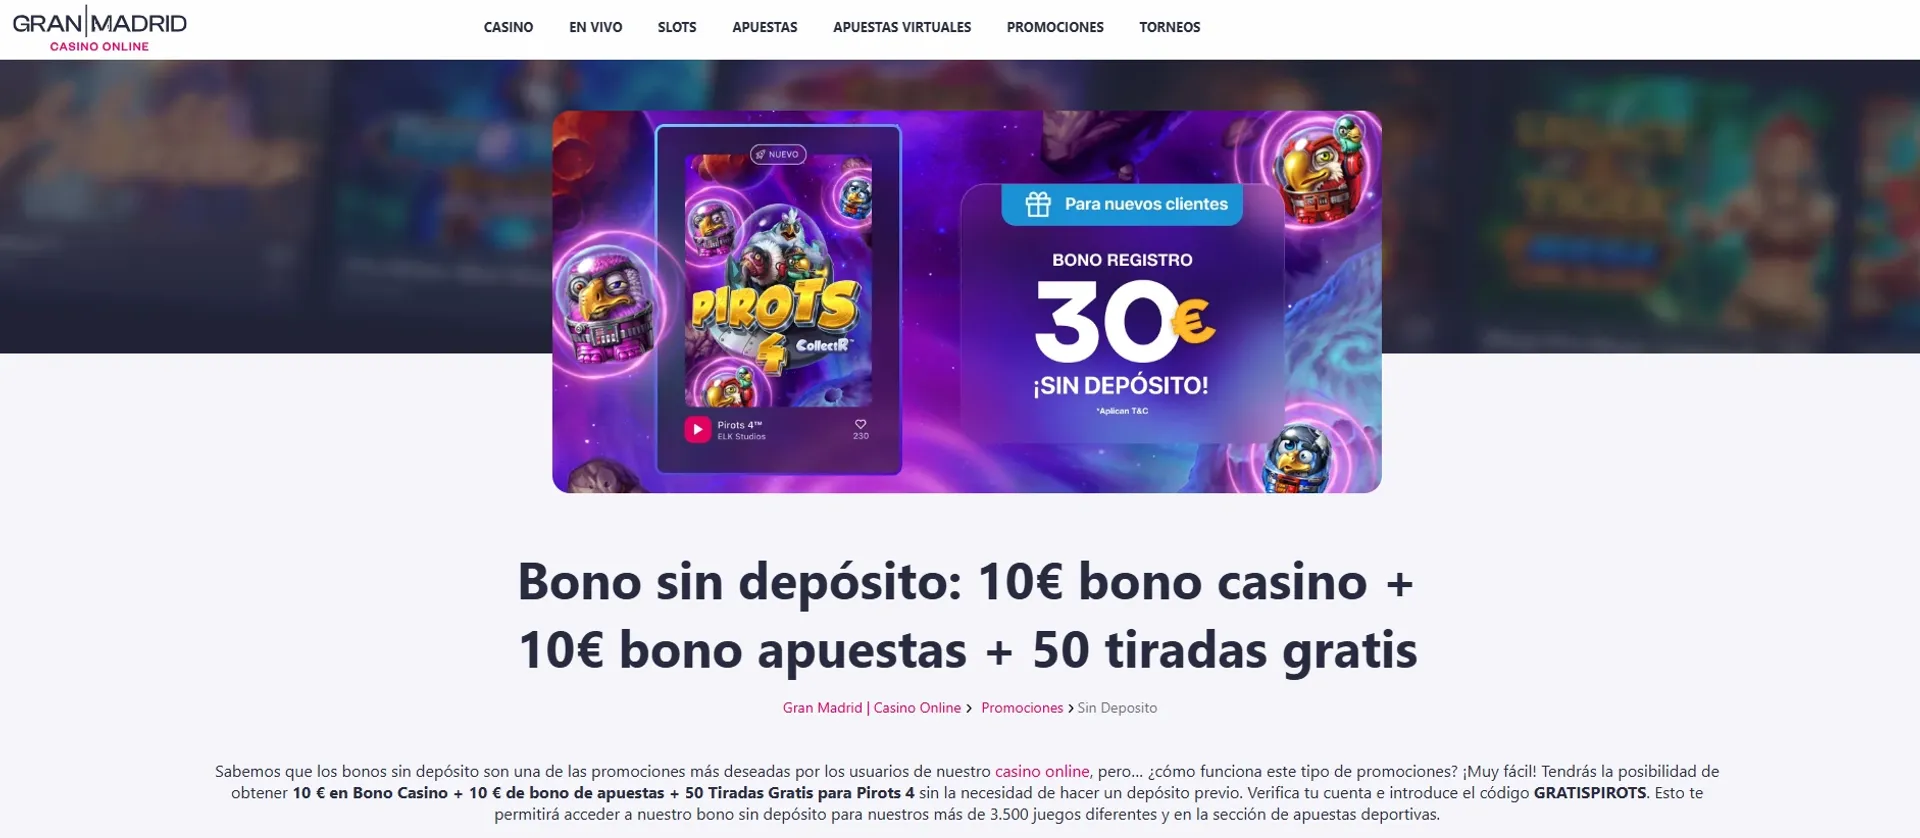Click the blue parrot at banner bottom-right
The image size is (1920, 838).
point(1297,459)
